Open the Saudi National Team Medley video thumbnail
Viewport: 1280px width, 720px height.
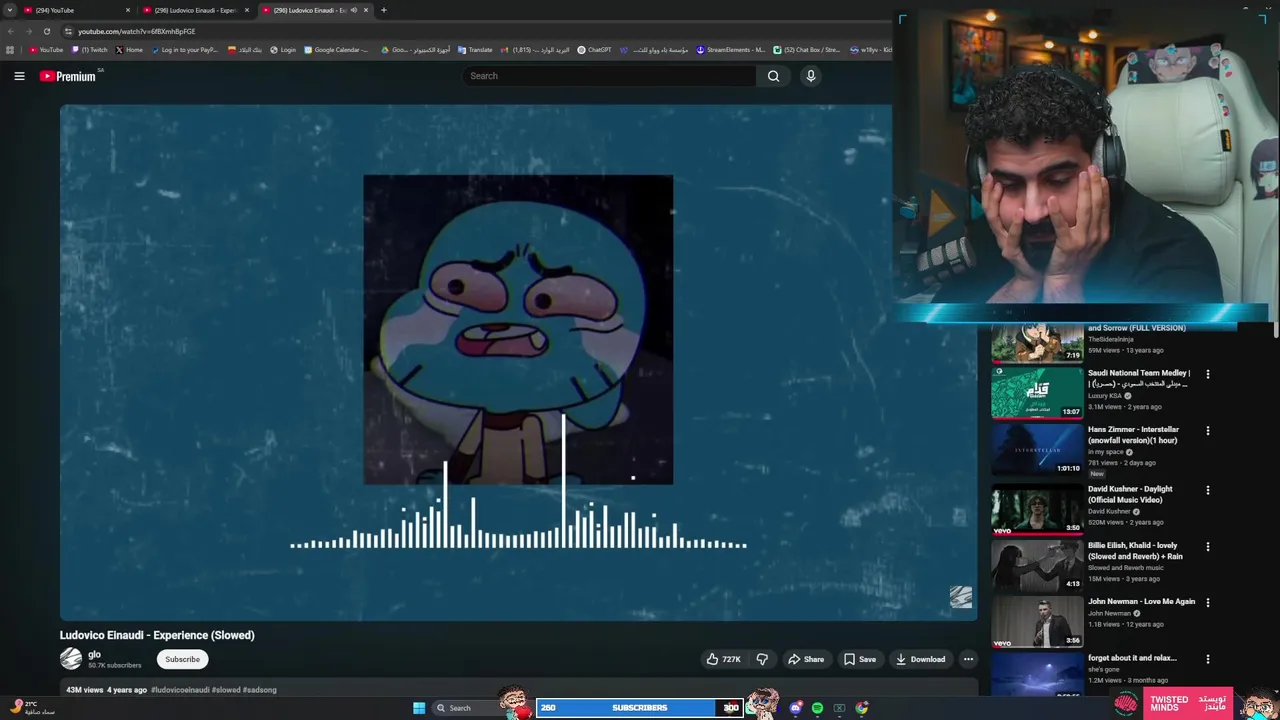[1037, 392]
